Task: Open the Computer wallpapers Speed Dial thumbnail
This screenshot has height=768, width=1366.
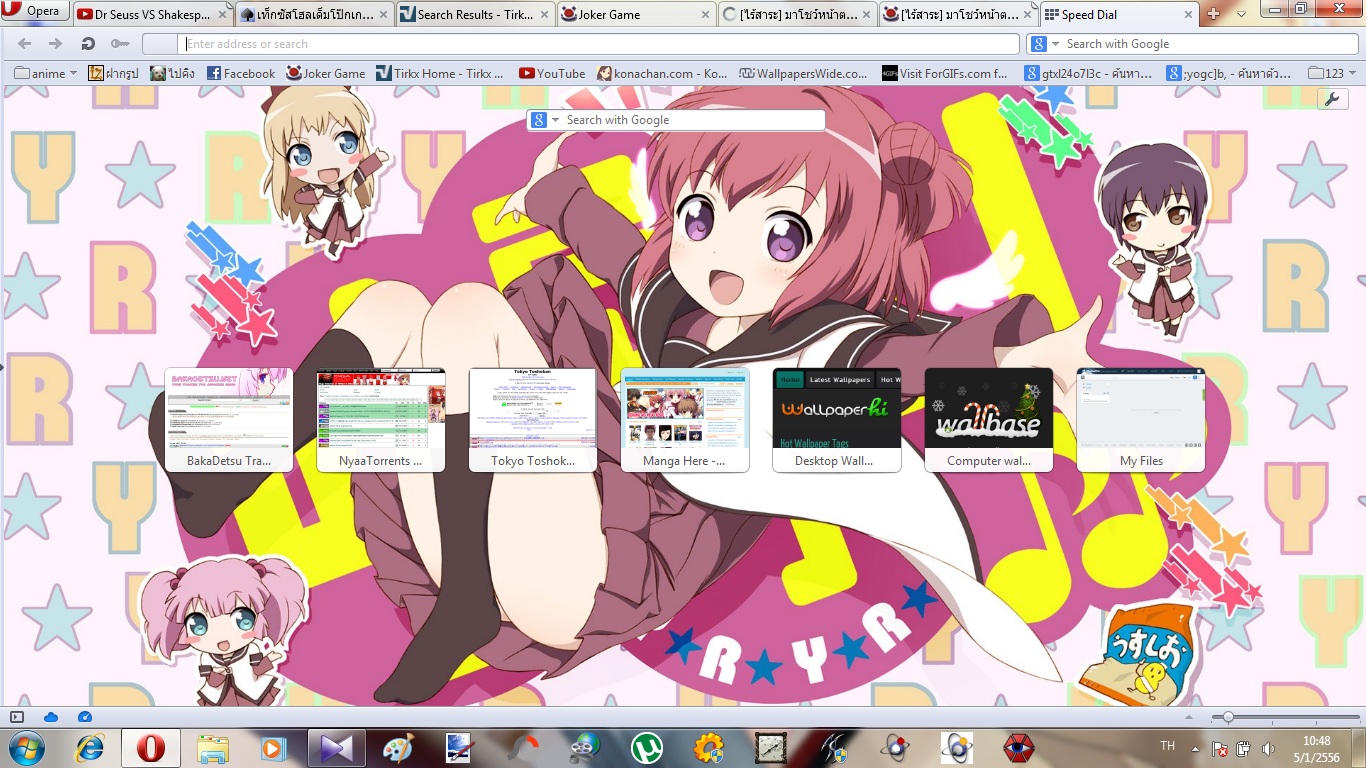Action: 989,420
